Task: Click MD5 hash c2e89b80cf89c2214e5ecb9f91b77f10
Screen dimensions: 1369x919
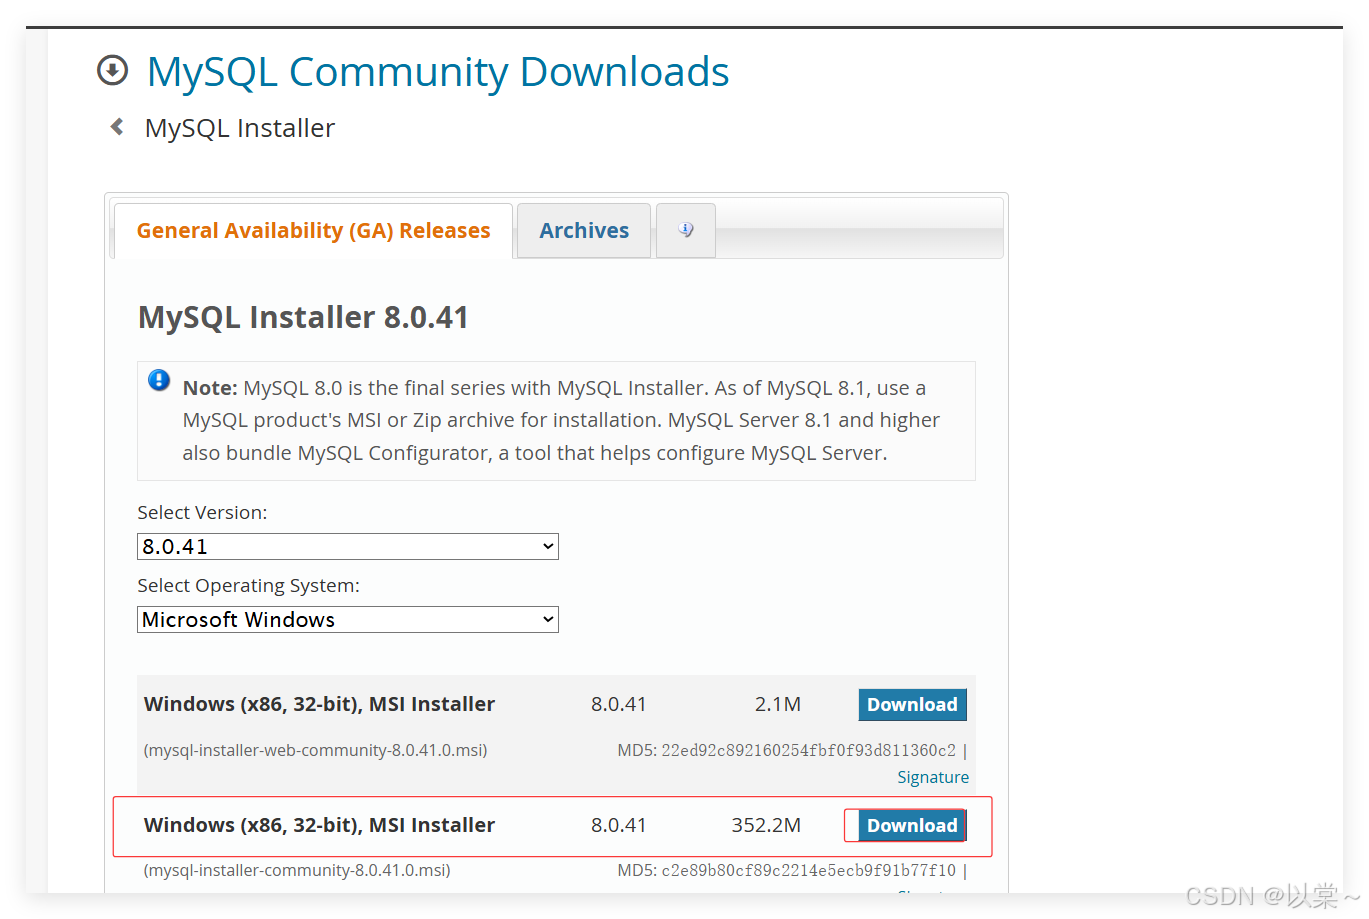Action: (808, 870)
